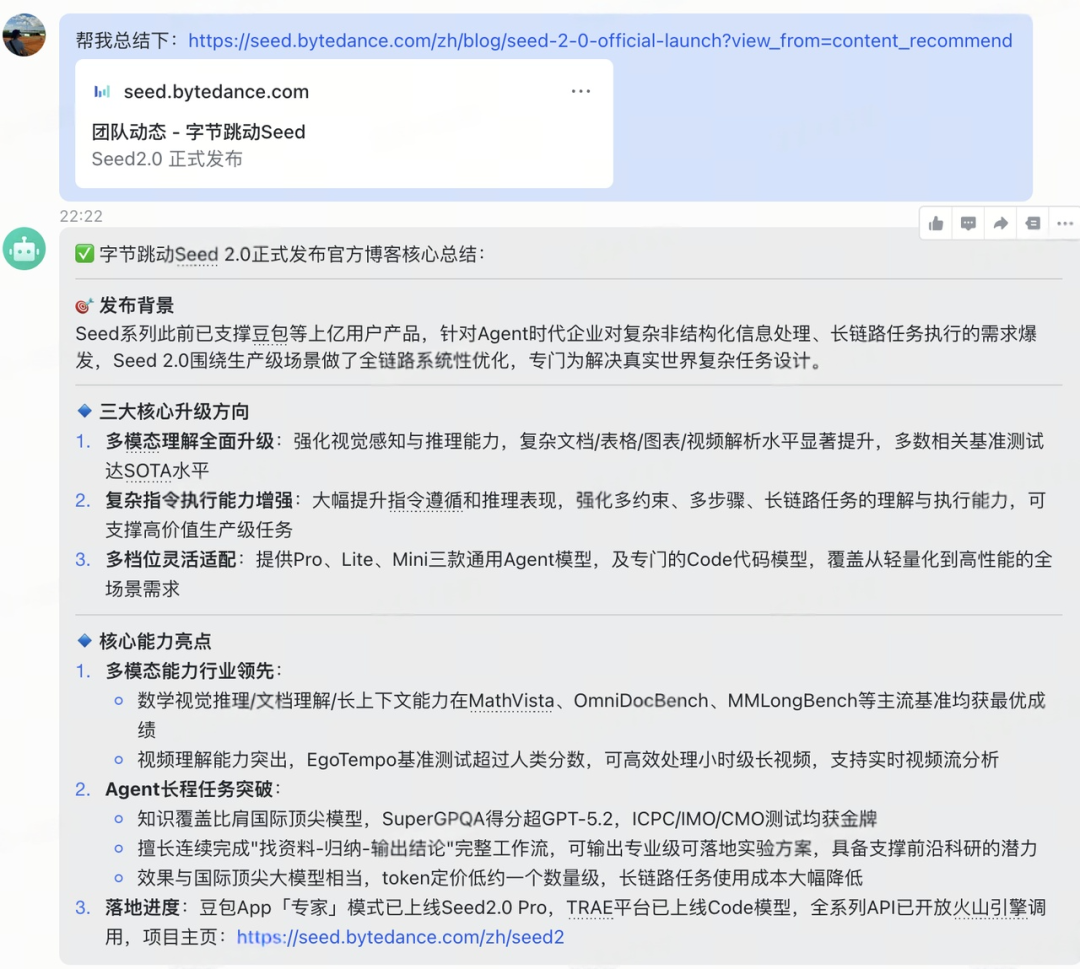Viewport: 1080px width, 969px height.
Task: Open the seed-2-0-official-launch URL in the message
Action: [600, 41]
